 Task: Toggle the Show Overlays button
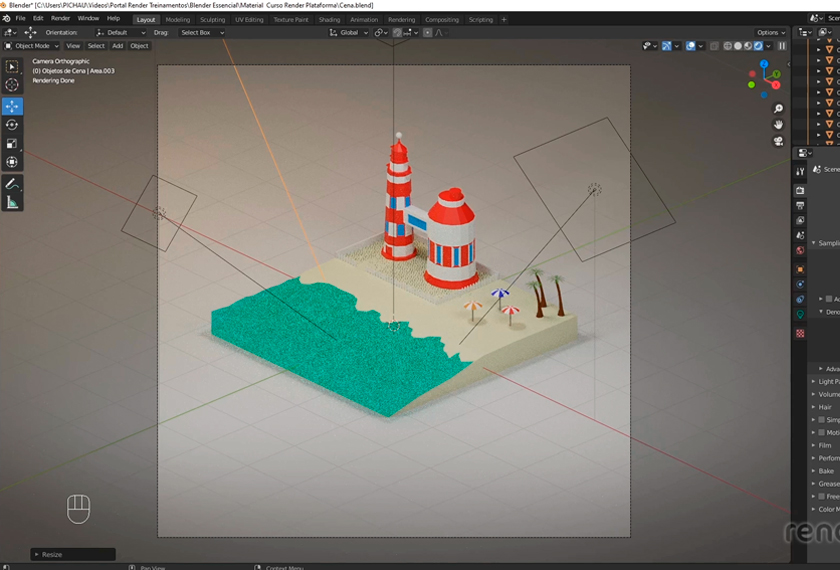point(691,46)
